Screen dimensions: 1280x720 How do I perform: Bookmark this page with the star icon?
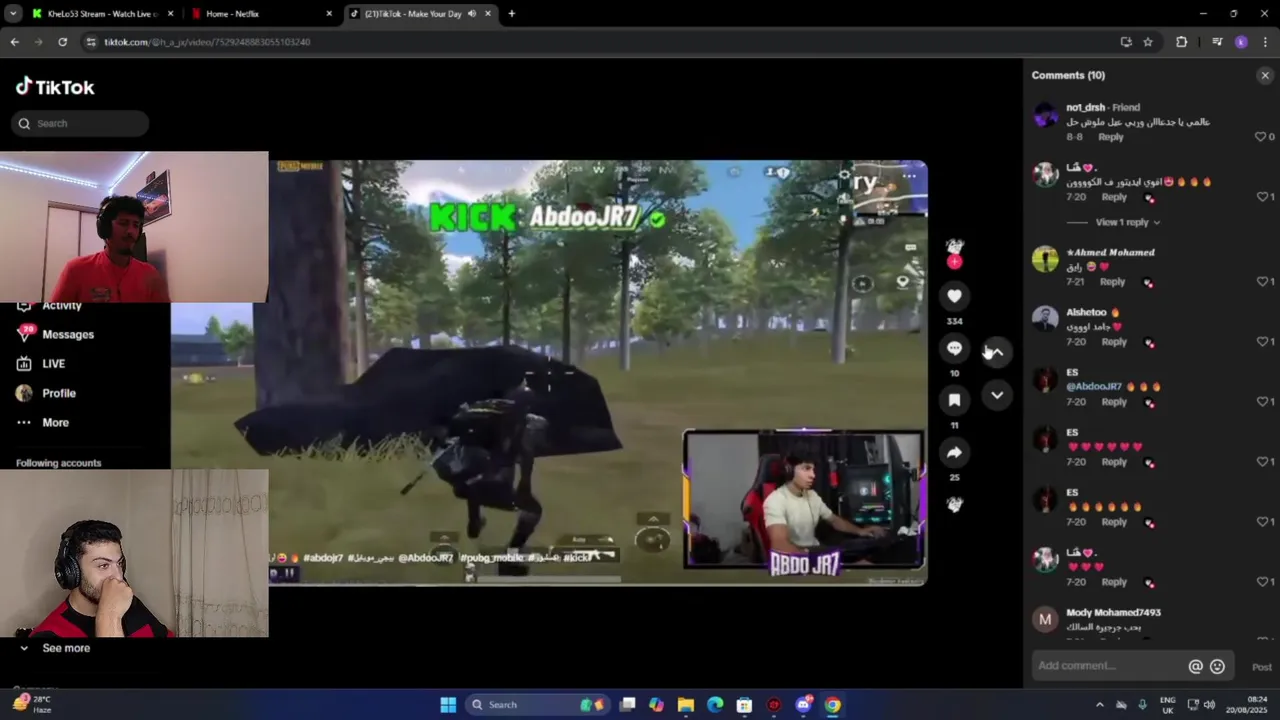(x=1148, y=42)
